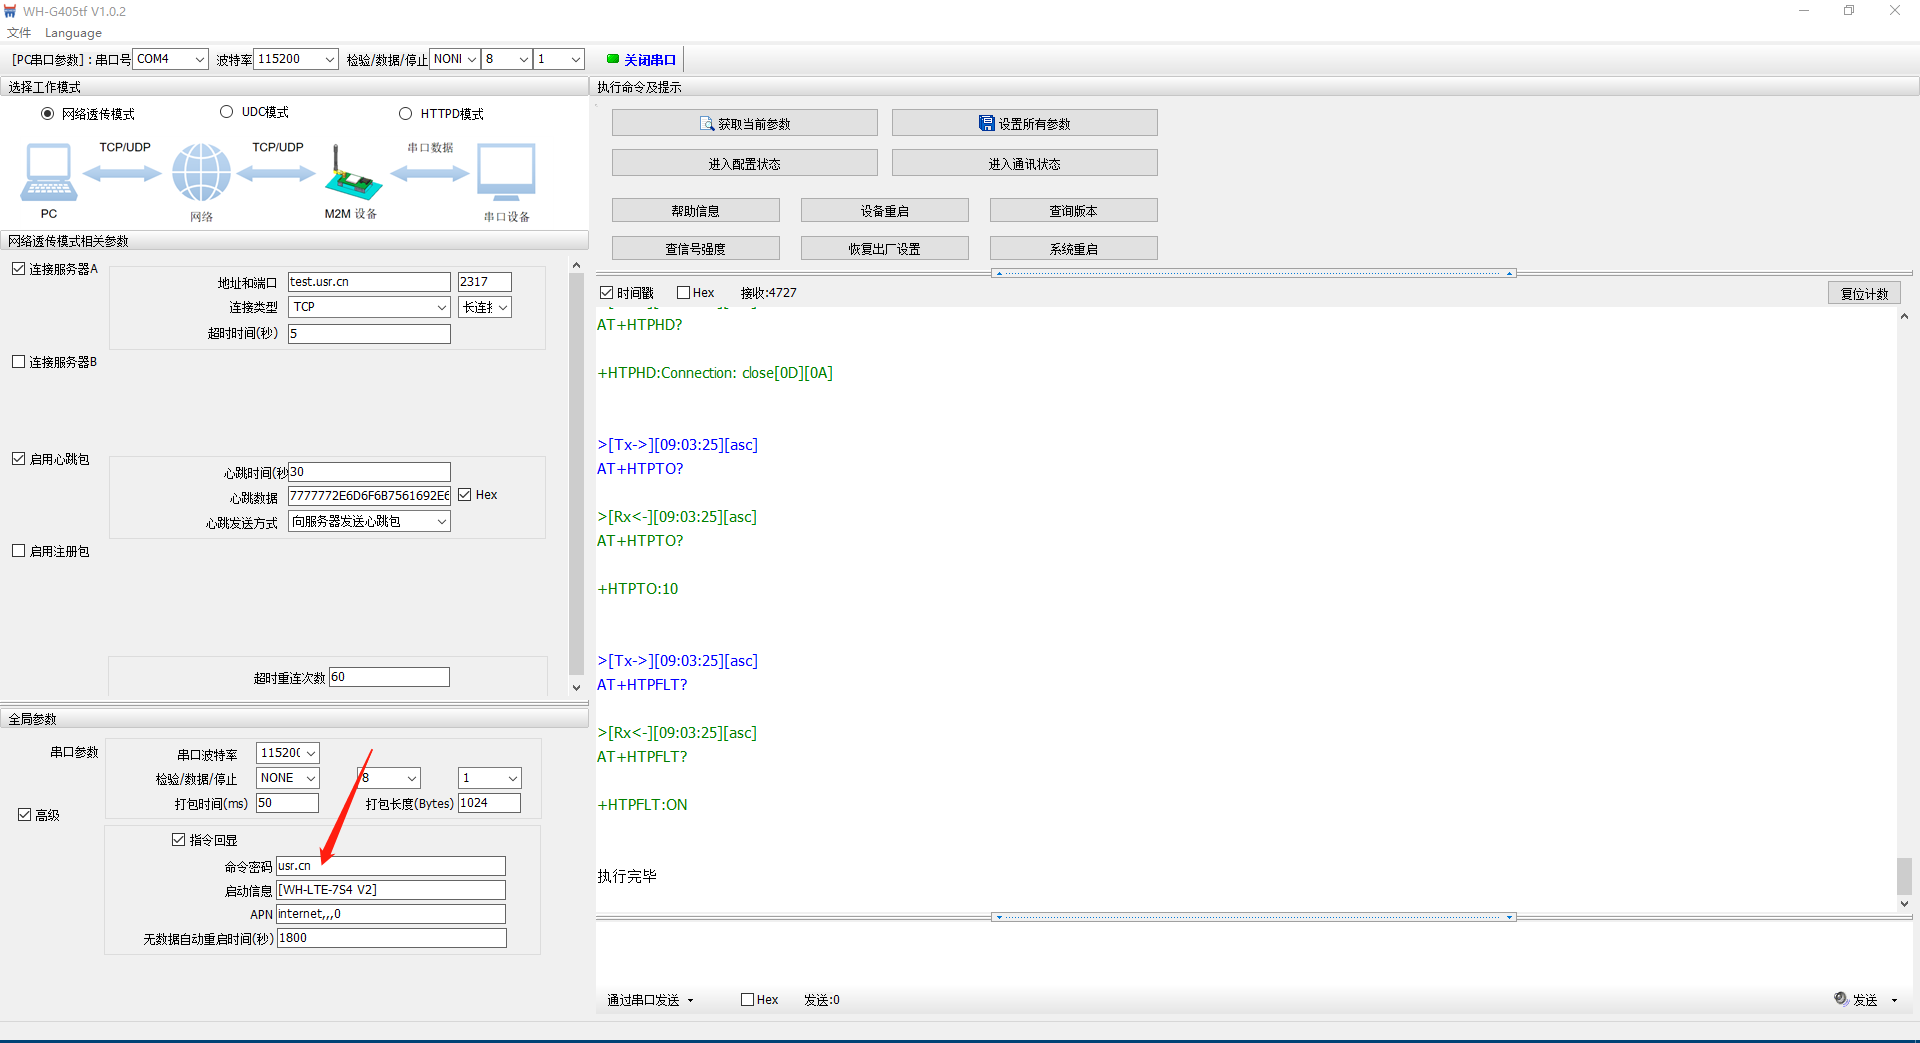Click the send icon at bottom right

click(1841, 999)
